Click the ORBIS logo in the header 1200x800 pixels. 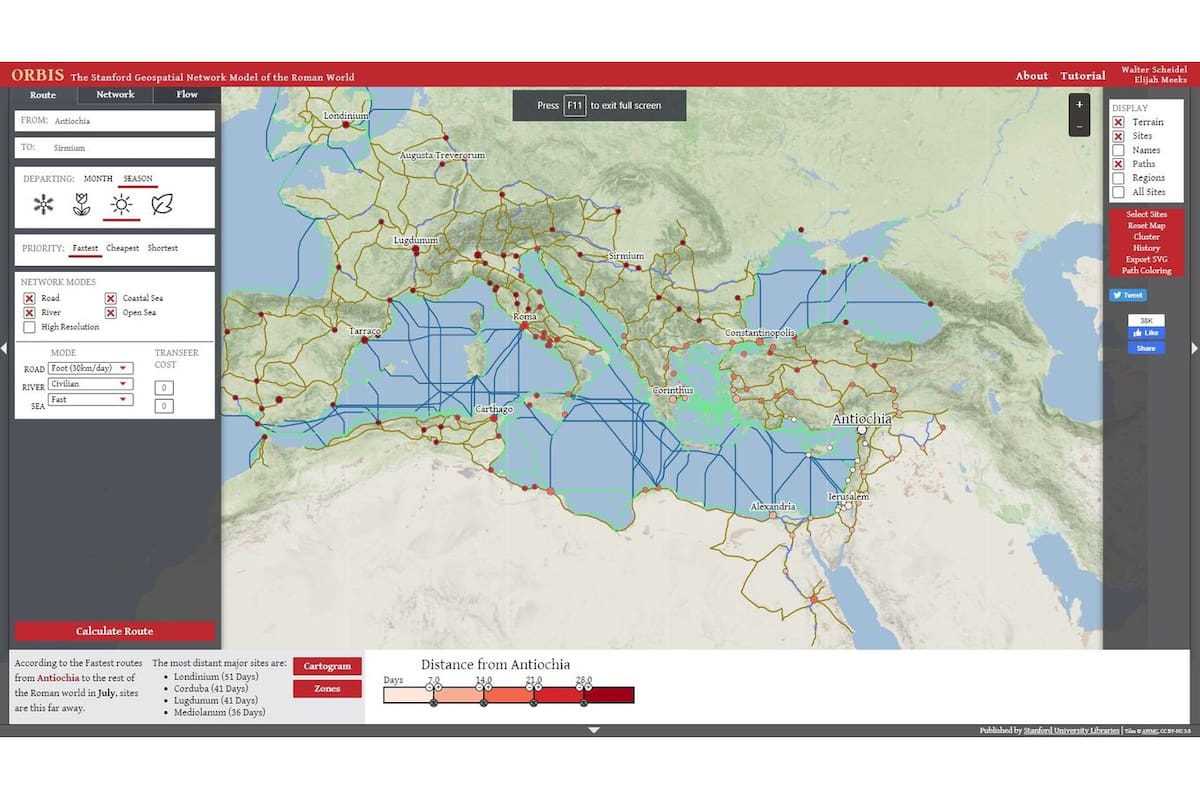pos(36,75)
